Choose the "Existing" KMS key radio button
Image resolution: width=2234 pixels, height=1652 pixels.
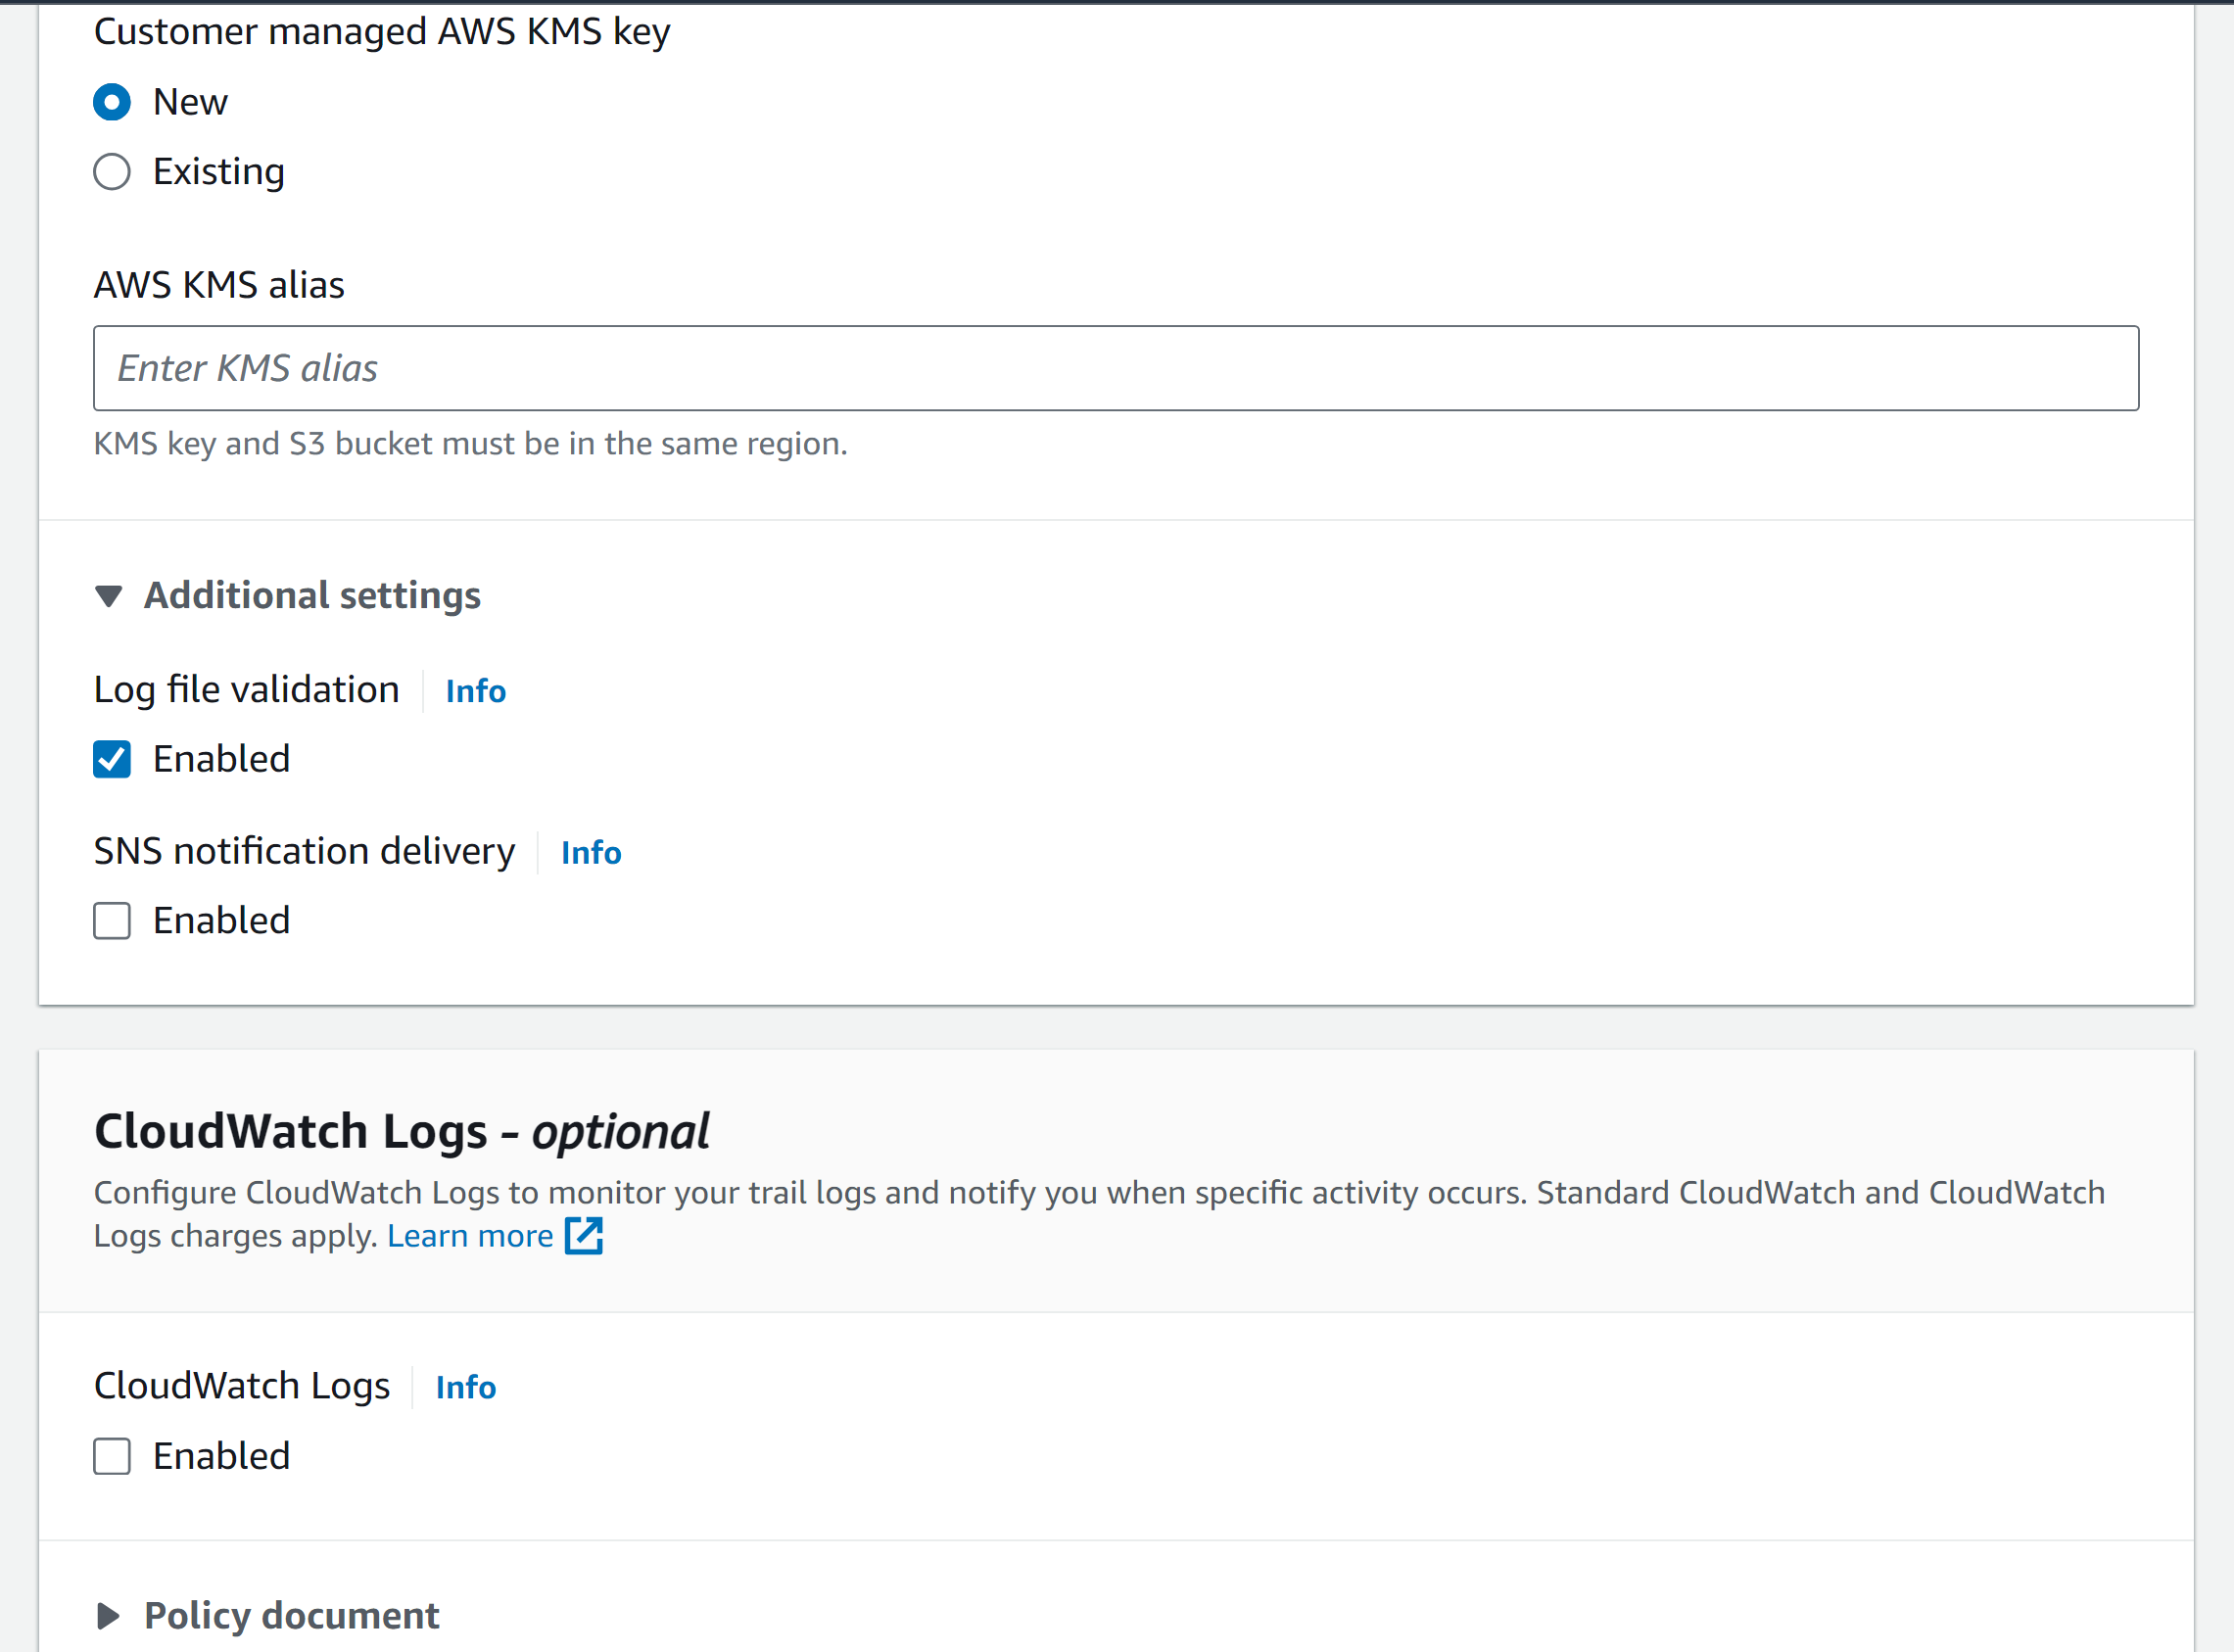(x=112, y=172)
